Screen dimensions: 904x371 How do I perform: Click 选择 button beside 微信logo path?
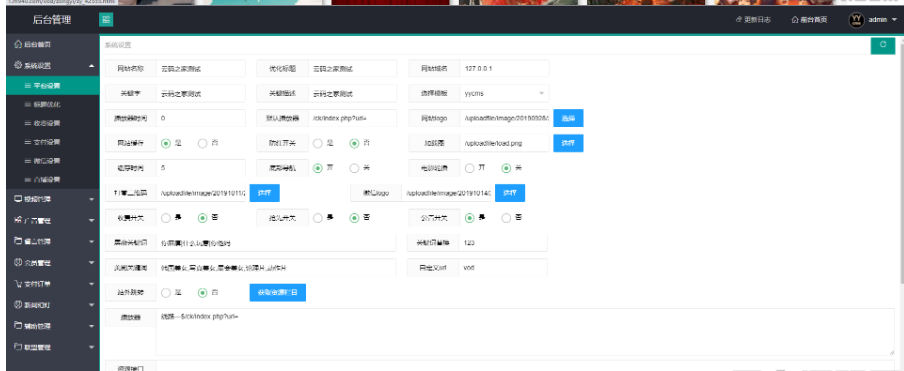pyautogui.click(x=510, y=193)
